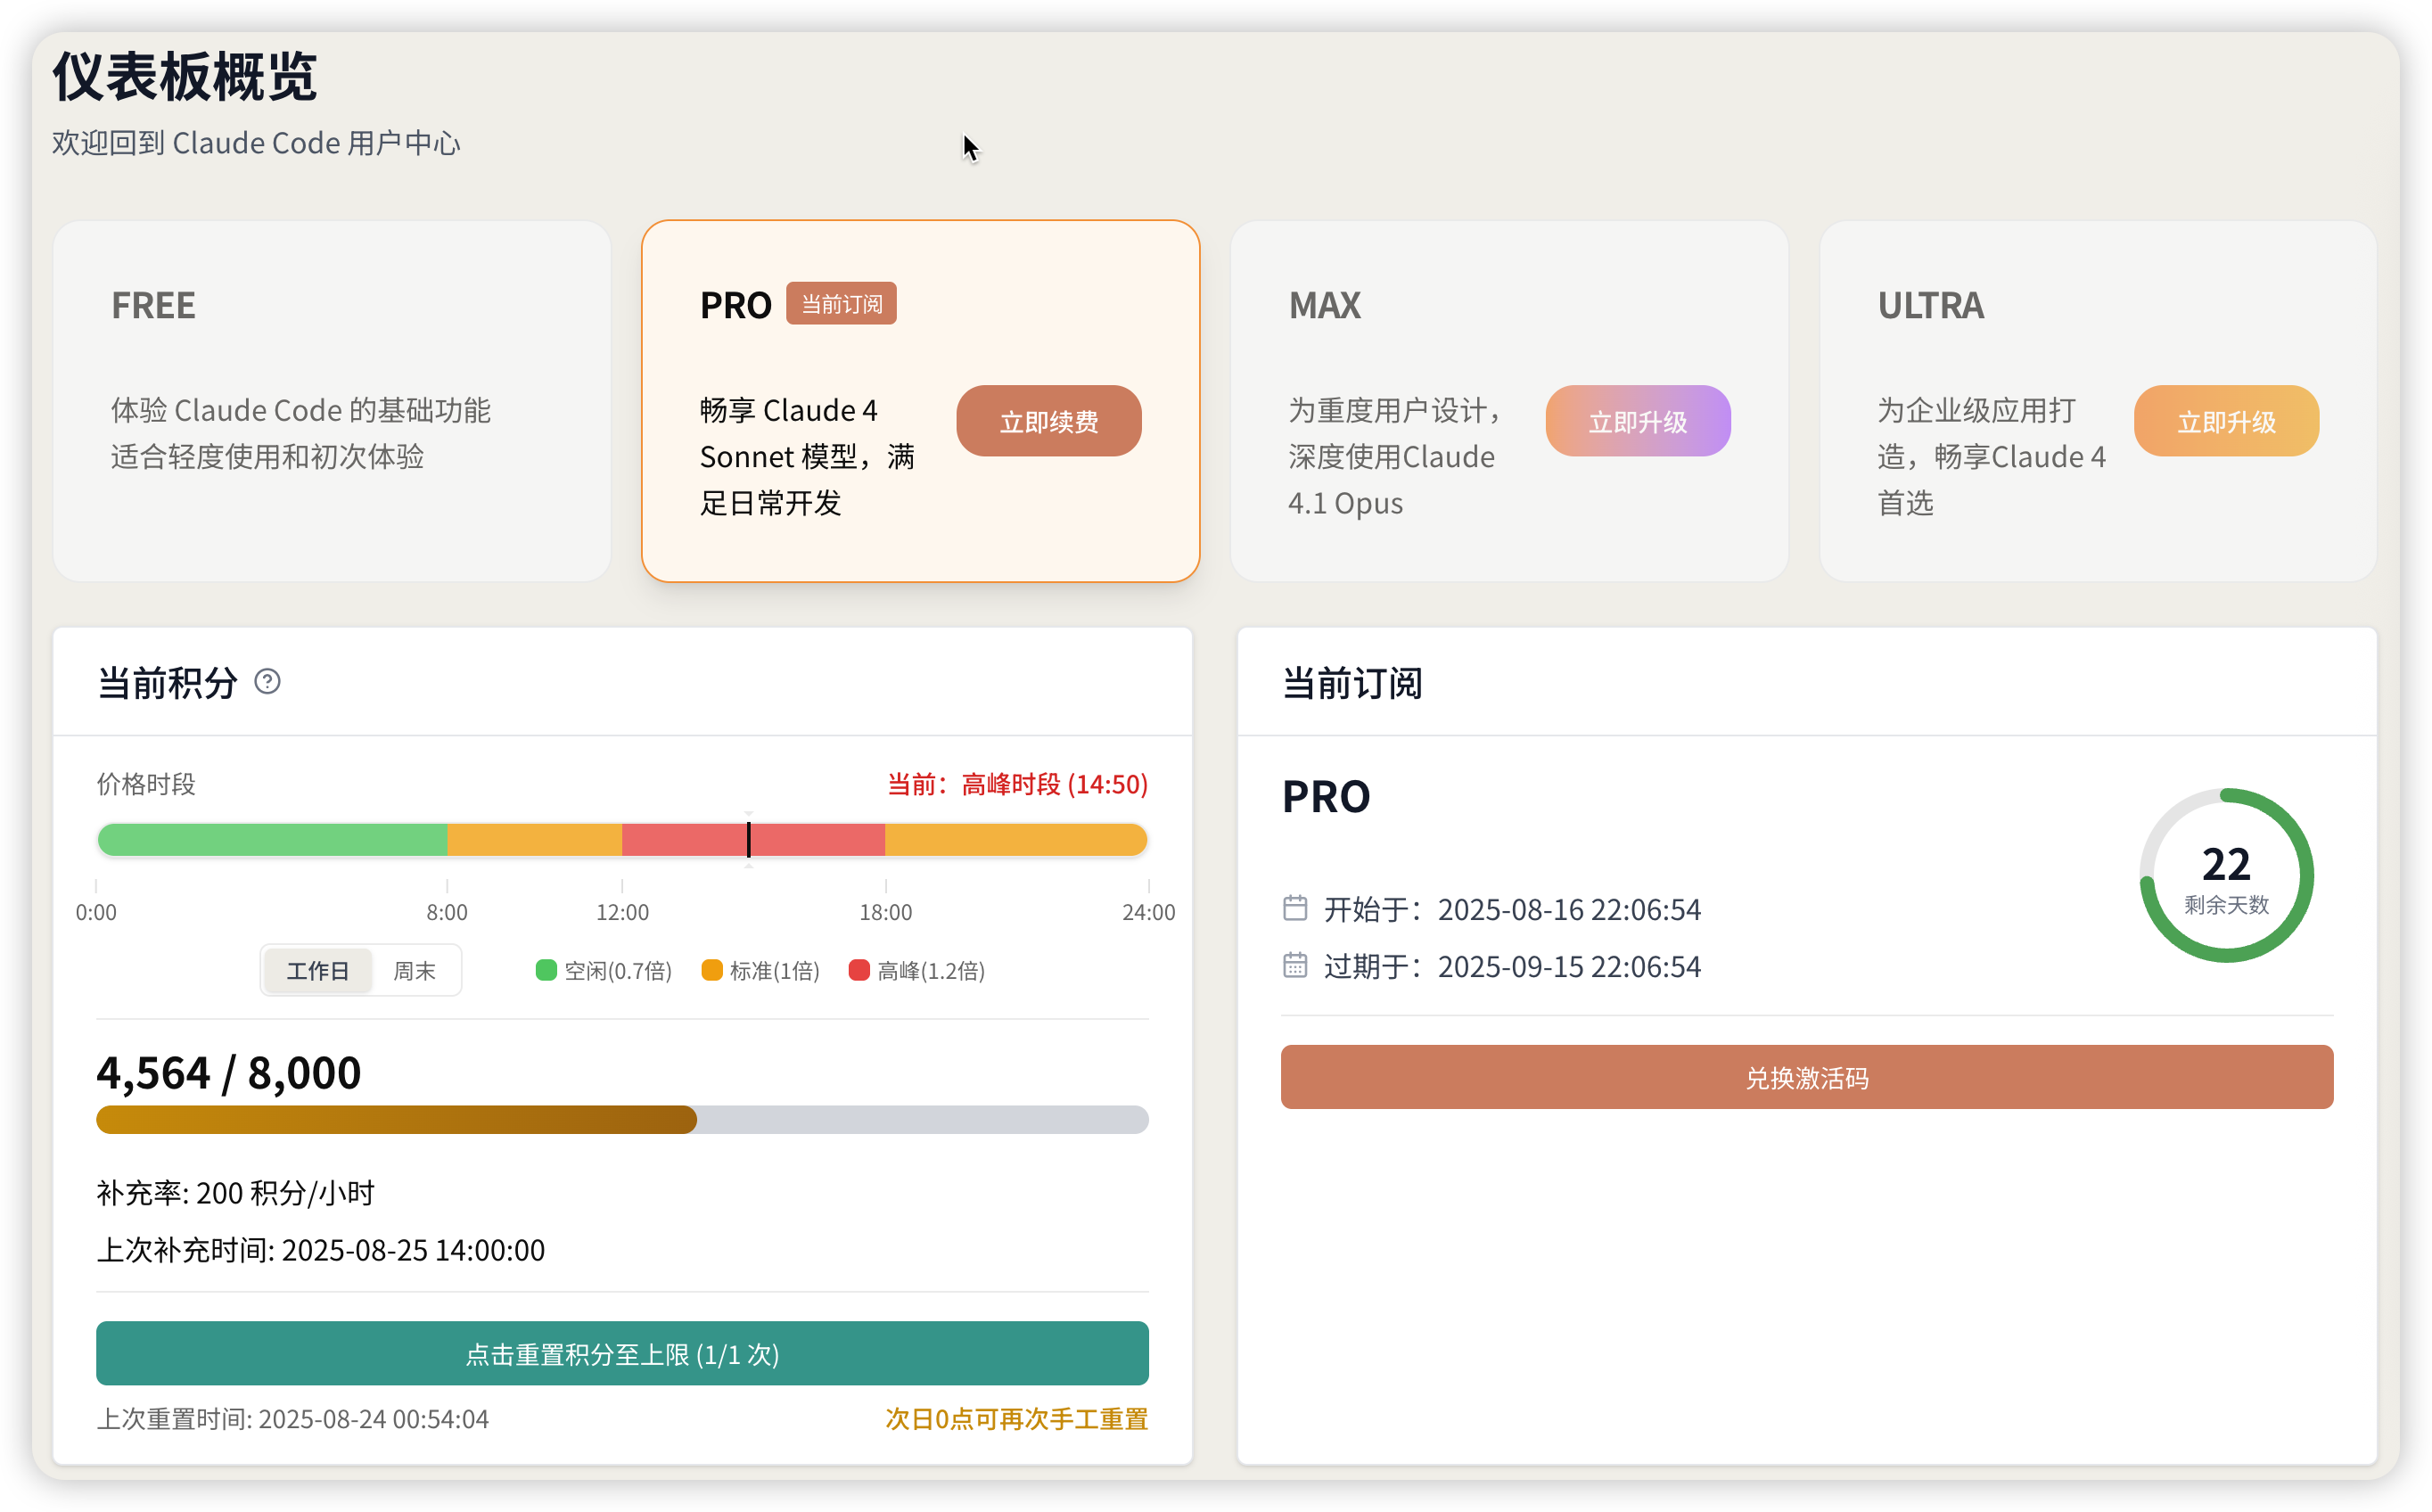The image size is (2432, 1512).
Task: Click the 兑换激活码 button
Action: (1807, 1077)
